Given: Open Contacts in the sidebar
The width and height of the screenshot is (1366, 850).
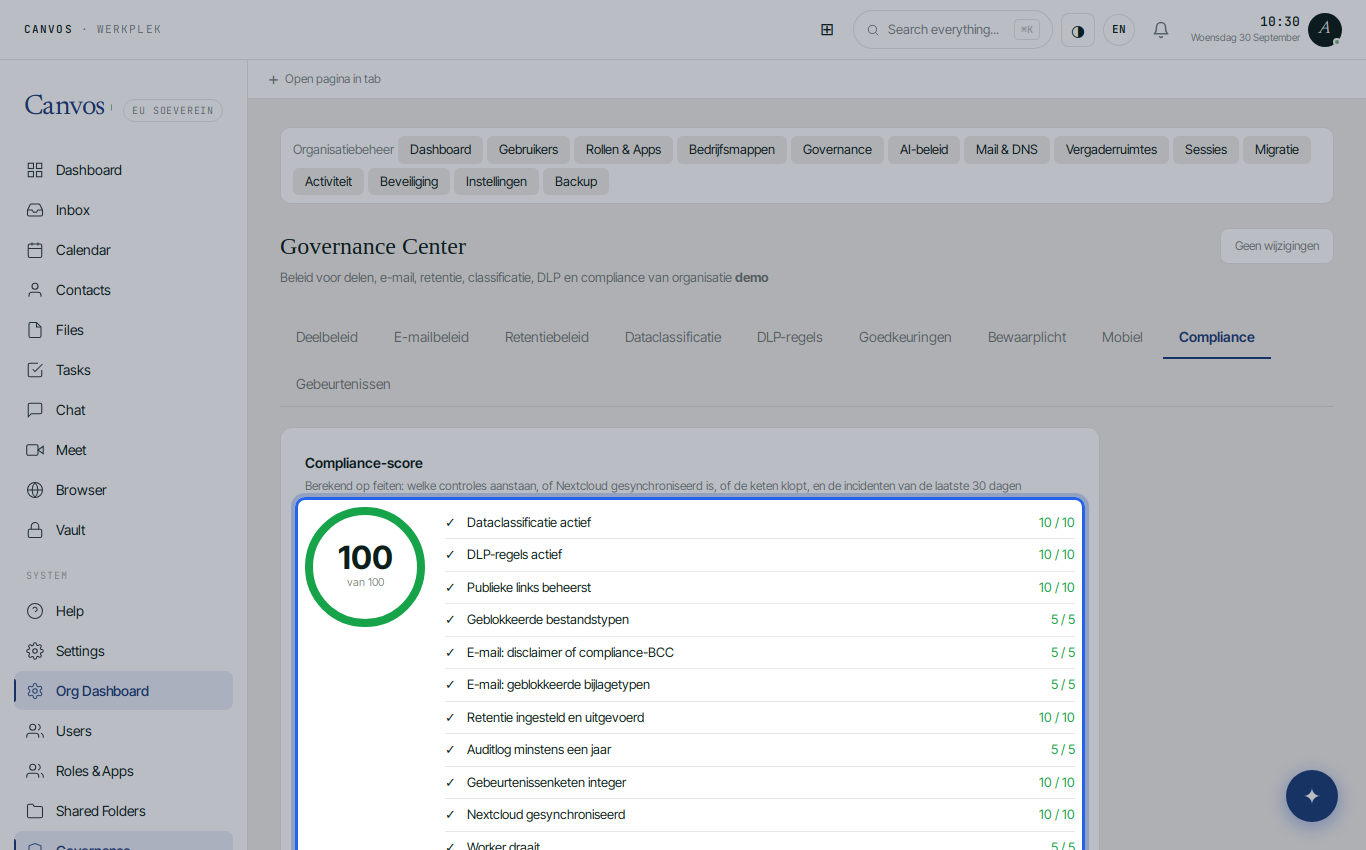Looking at the screenshot, I should [124, 290].
